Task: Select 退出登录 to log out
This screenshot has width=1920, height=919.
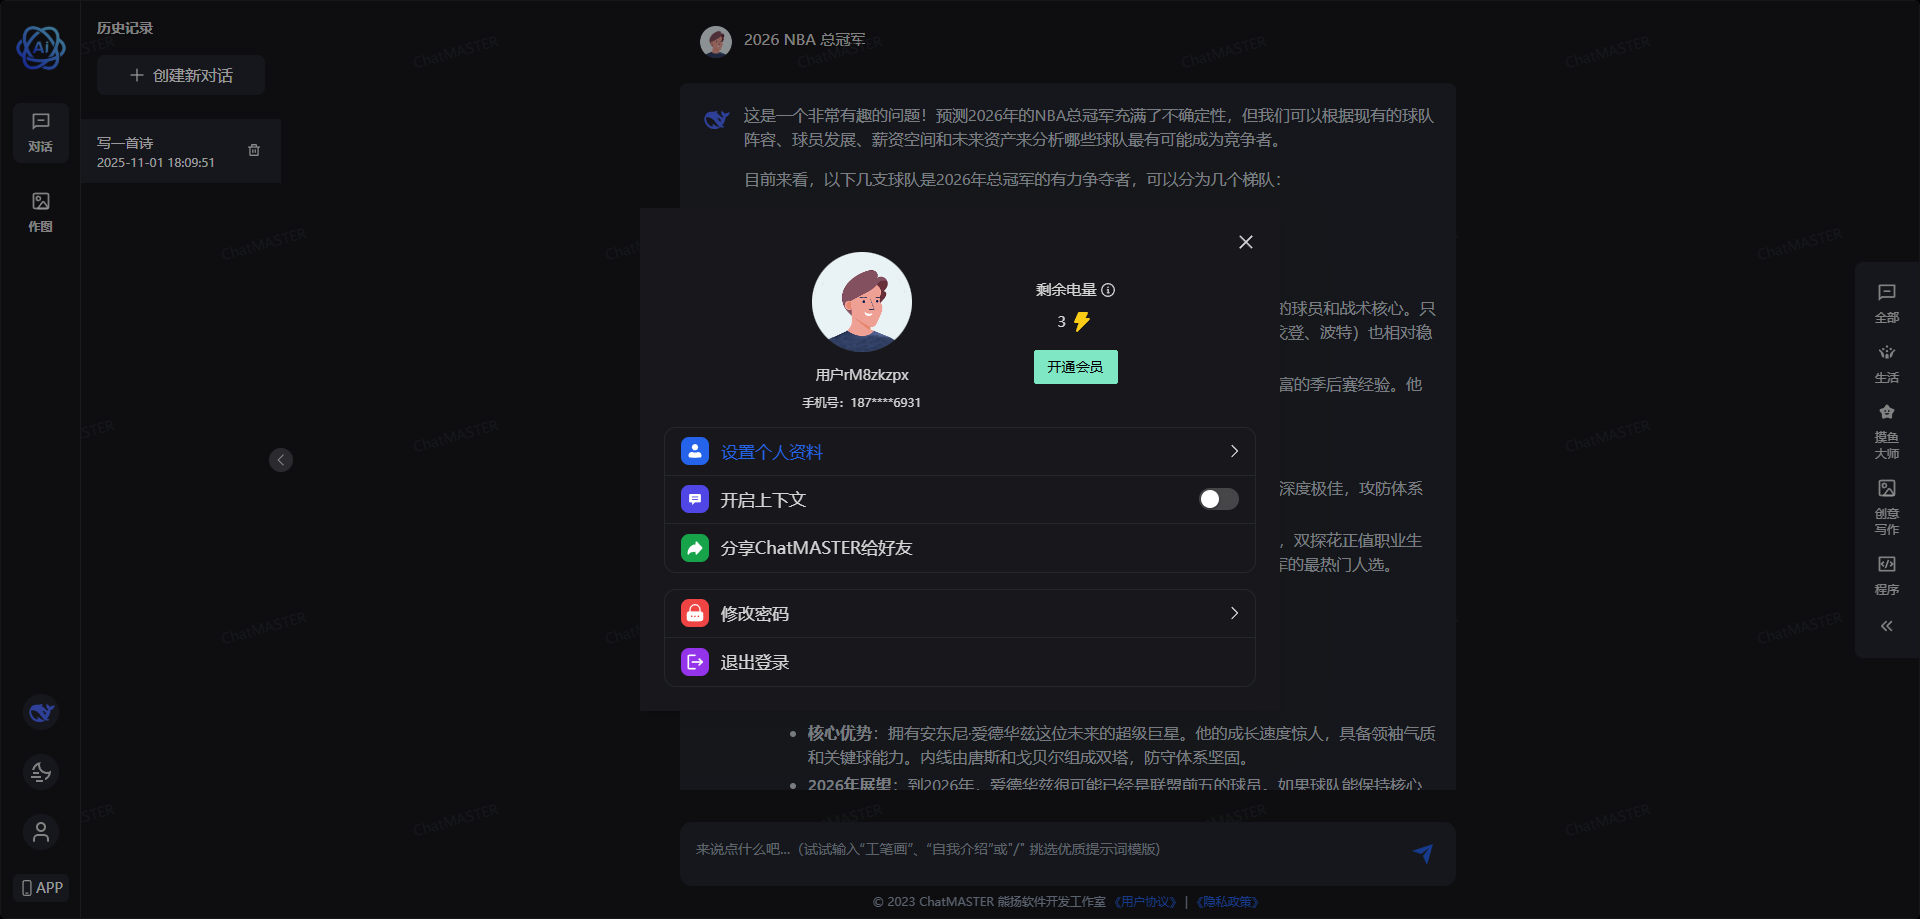Action: (755, 662)
